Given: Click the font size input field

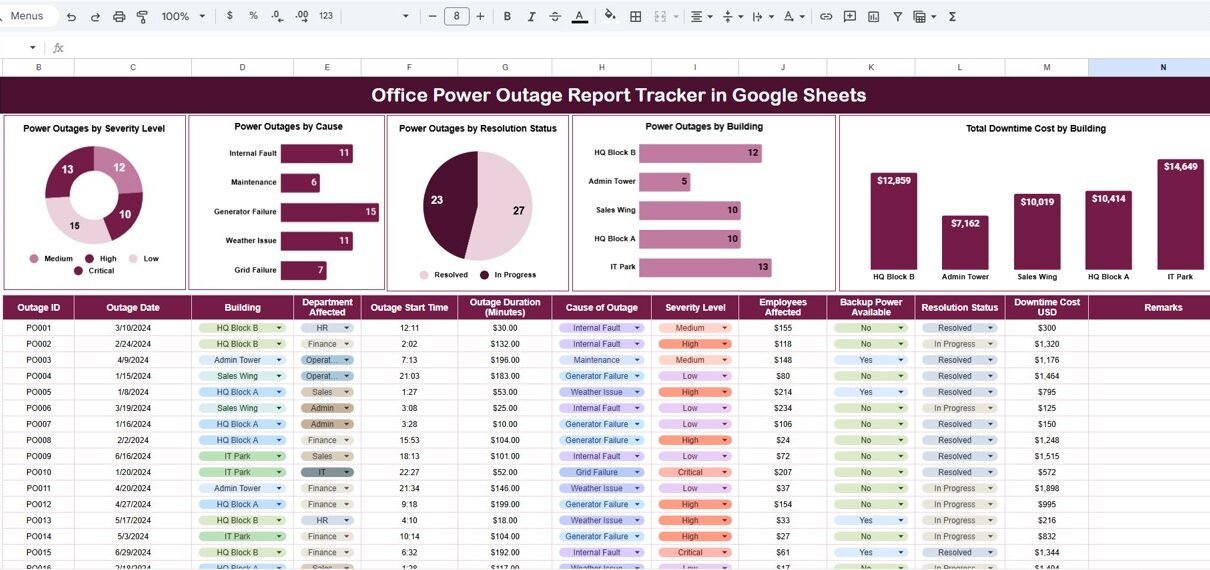Looking at the screenshot, I should 456,16.
